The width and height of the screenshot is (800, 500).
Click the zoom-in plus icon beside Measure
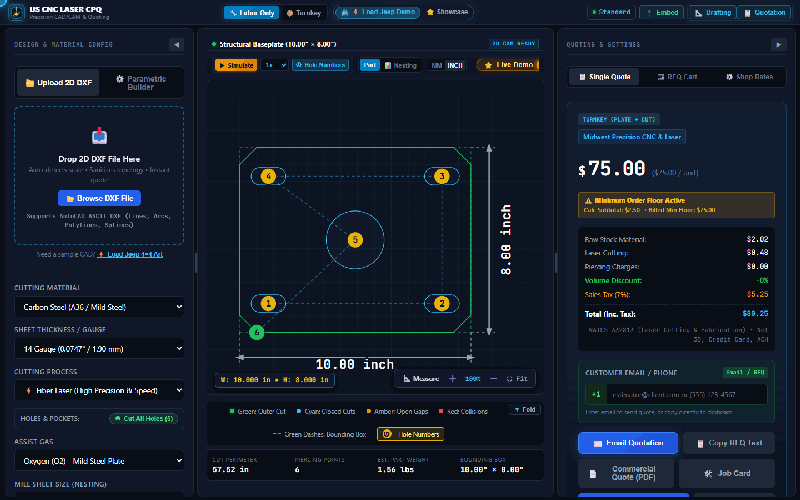pos(452,379)
